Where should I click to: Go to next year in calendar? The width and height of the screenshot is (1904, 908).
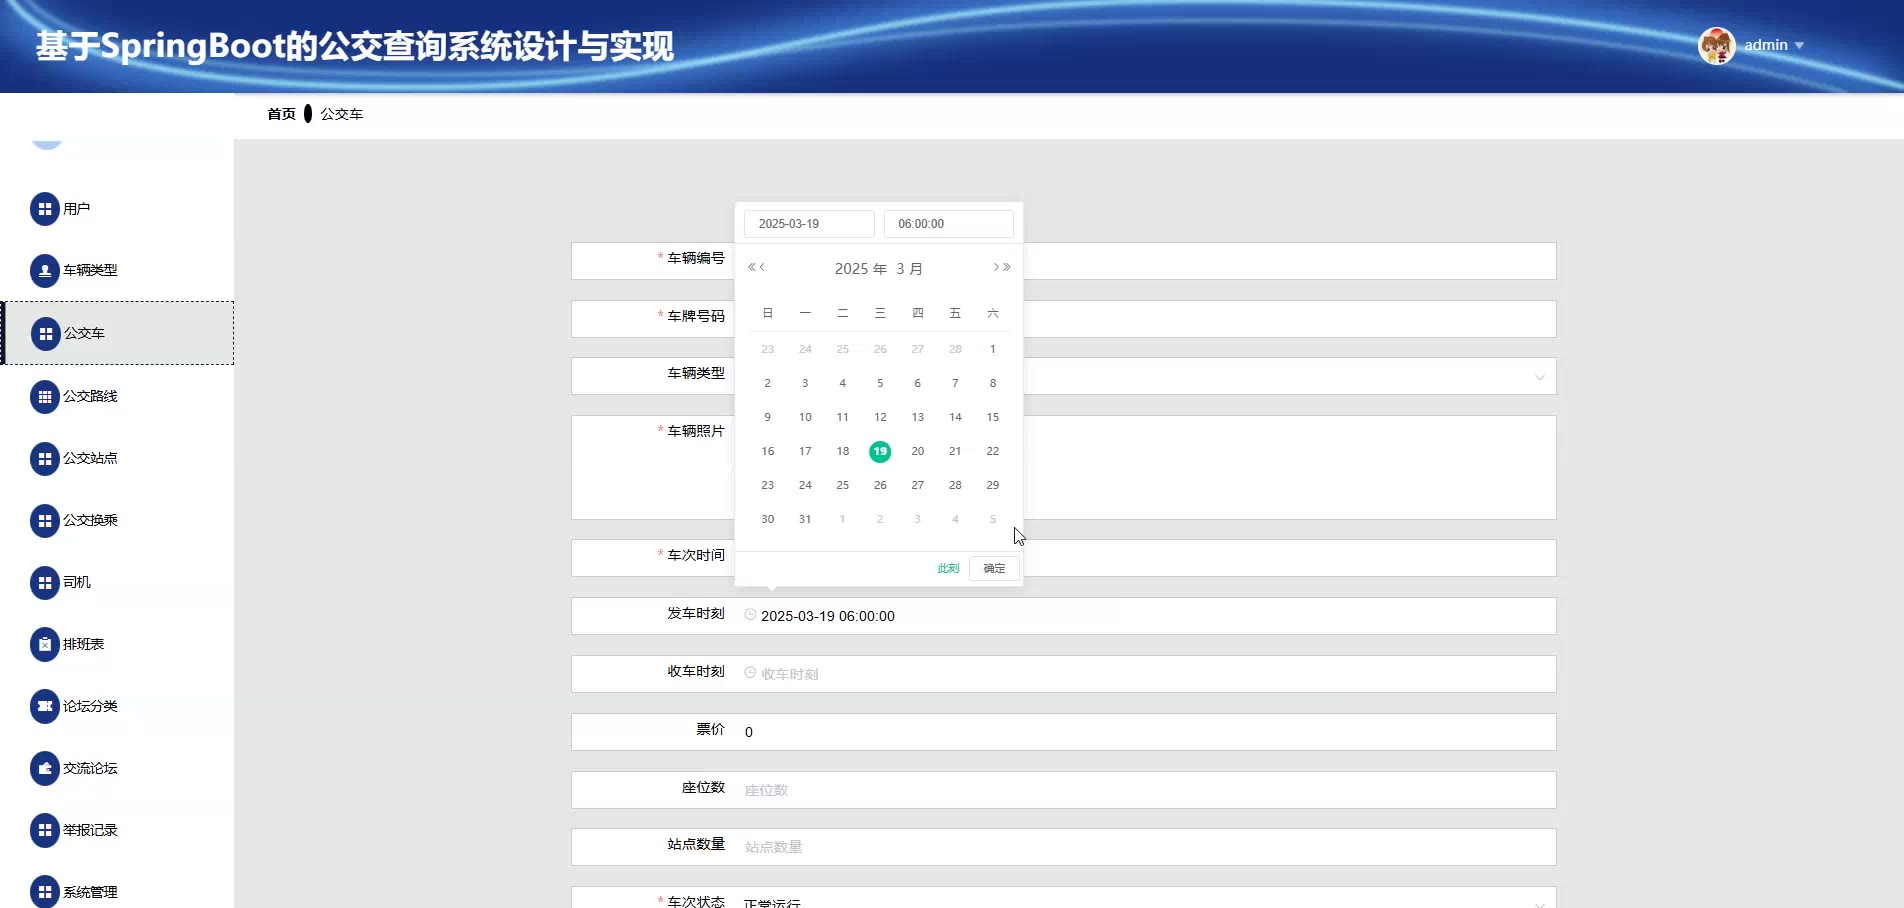1007,267
